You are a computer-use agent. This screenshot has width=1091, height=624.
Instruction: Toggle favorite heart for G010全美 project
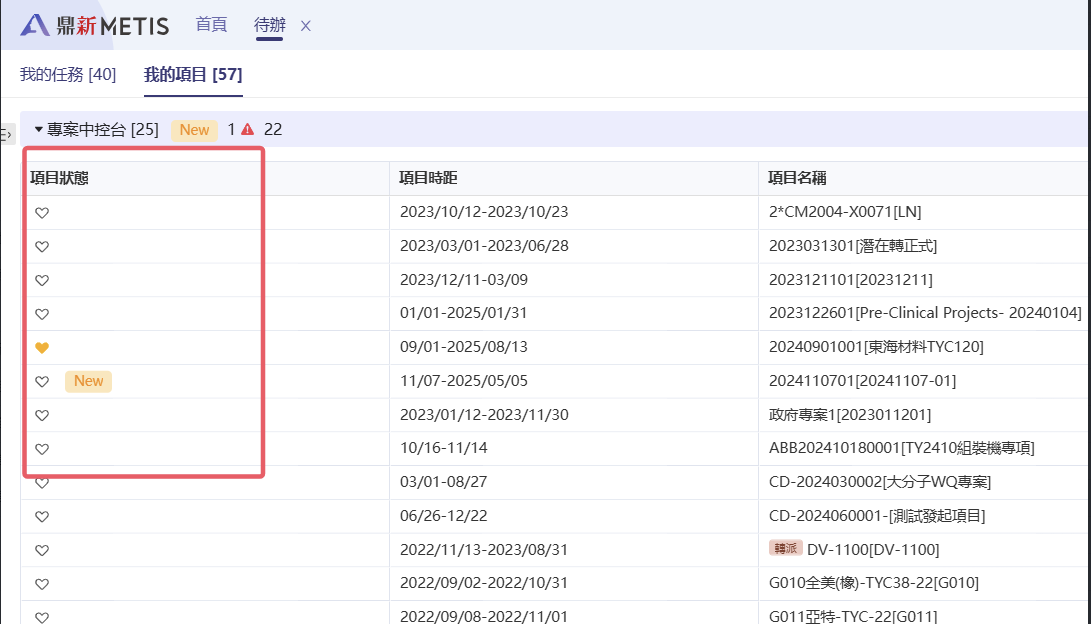(x=42, y=584)
